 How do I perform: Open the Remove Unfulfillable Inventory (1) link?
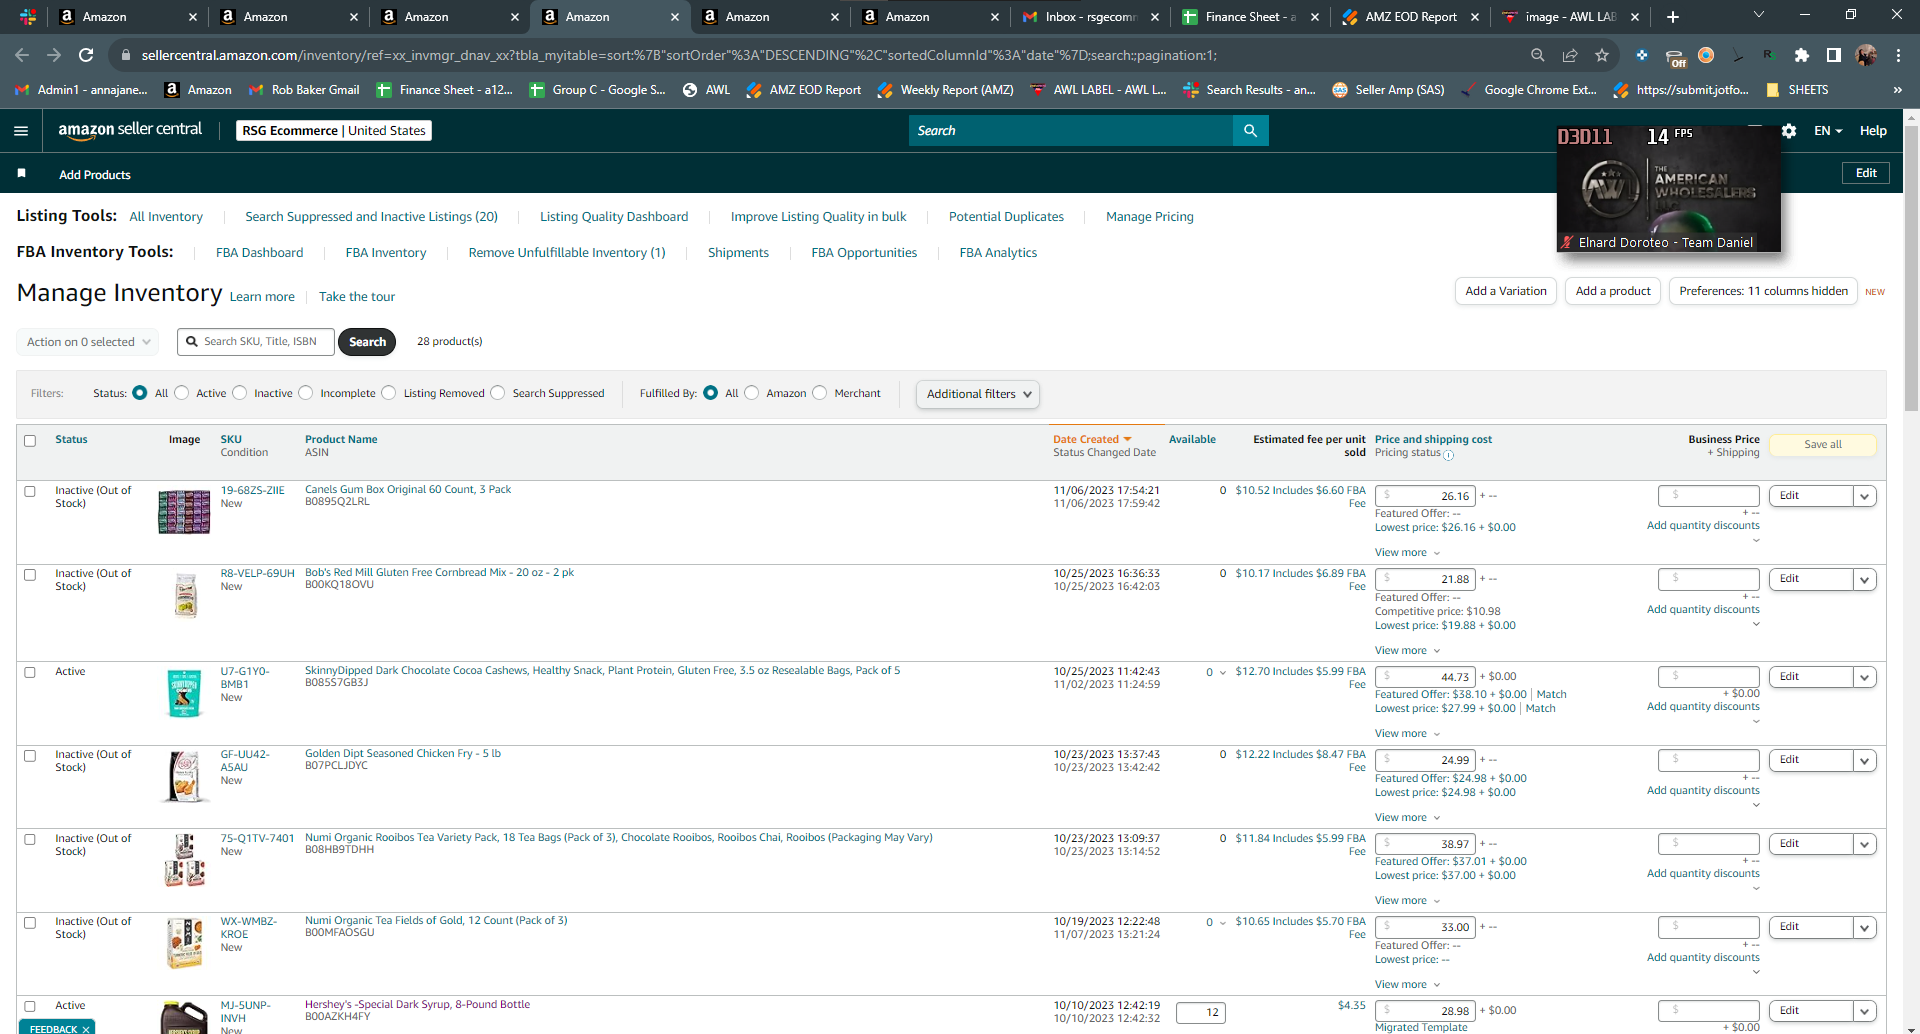[x=567, y=253]
